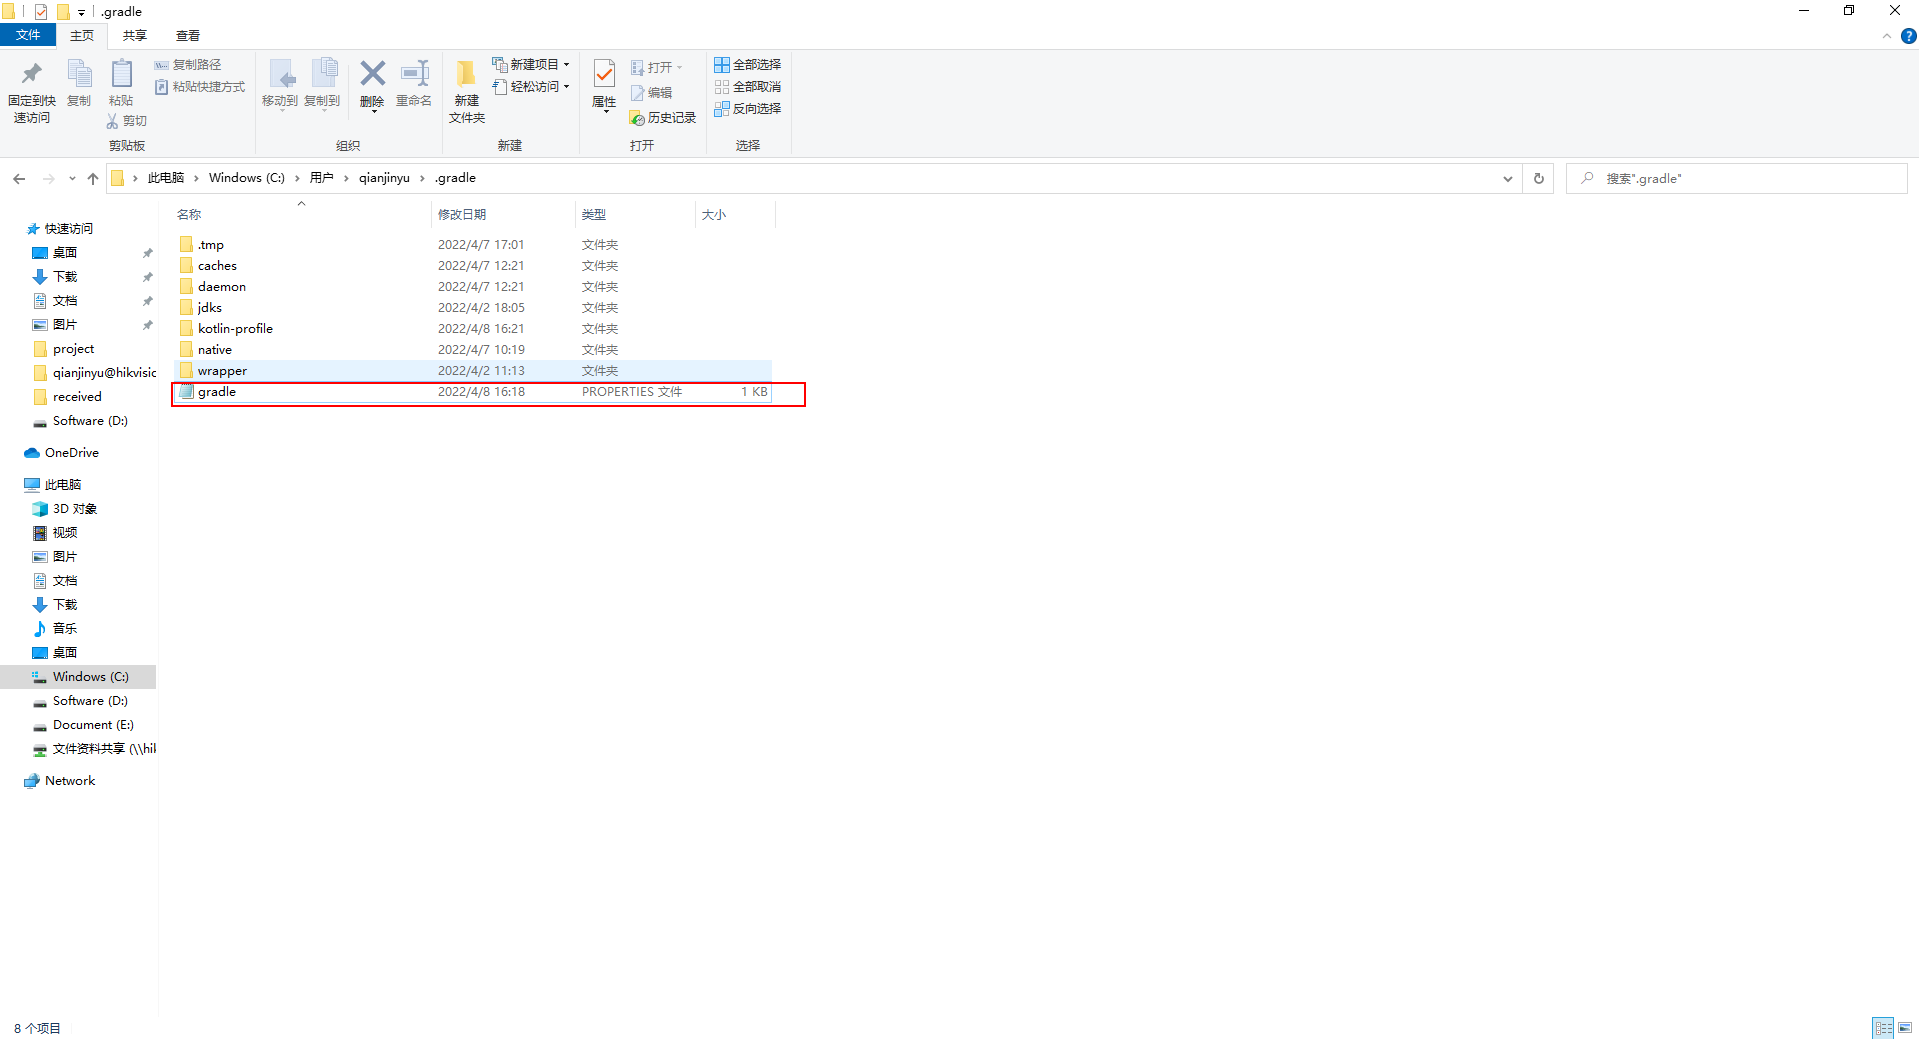
Task: Open the File menu
Action: pos(28,35)
